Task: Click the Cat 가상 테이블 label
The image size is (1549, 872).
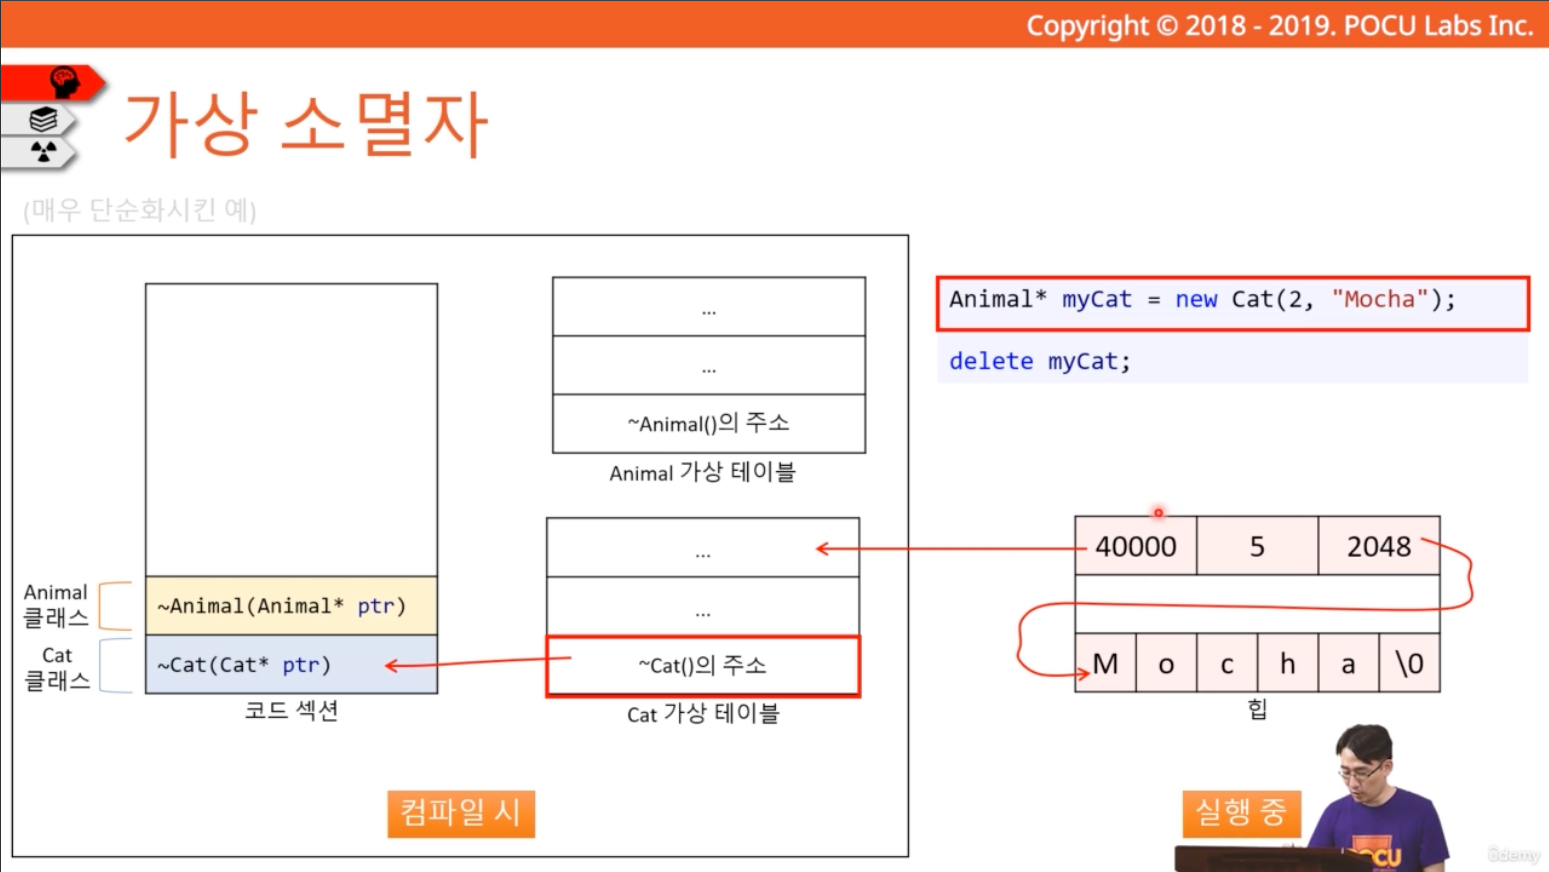Action: coord(703,714)
